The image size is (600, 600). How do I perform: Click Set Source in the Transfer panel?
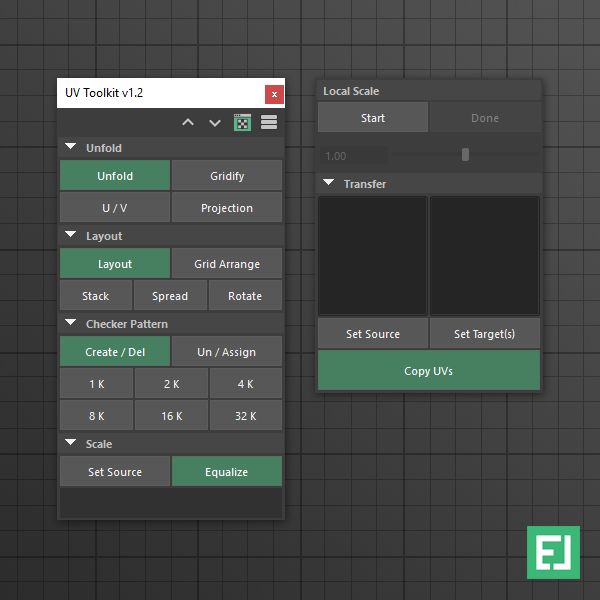coord(373,333)
